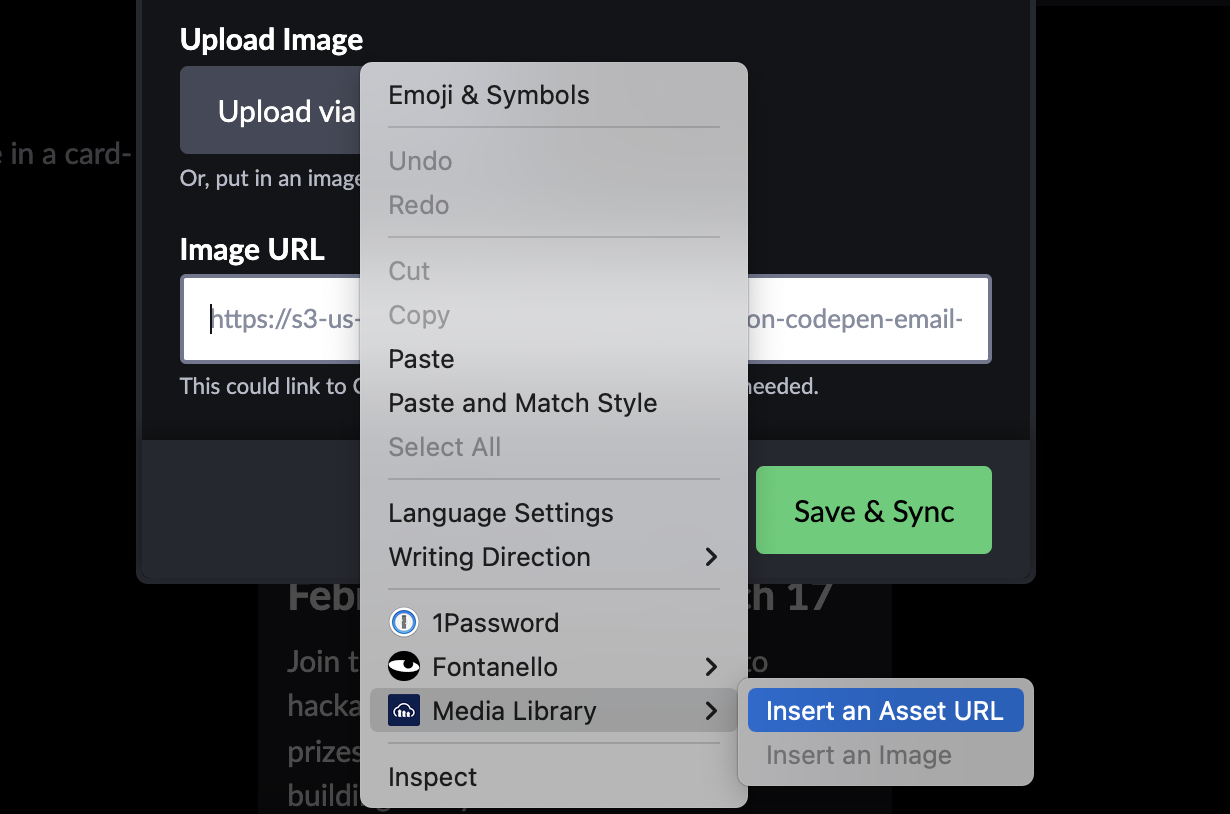Click the Insert an Image submenu entry
The width and height of the screenshot is (1230, 814).
859,755
